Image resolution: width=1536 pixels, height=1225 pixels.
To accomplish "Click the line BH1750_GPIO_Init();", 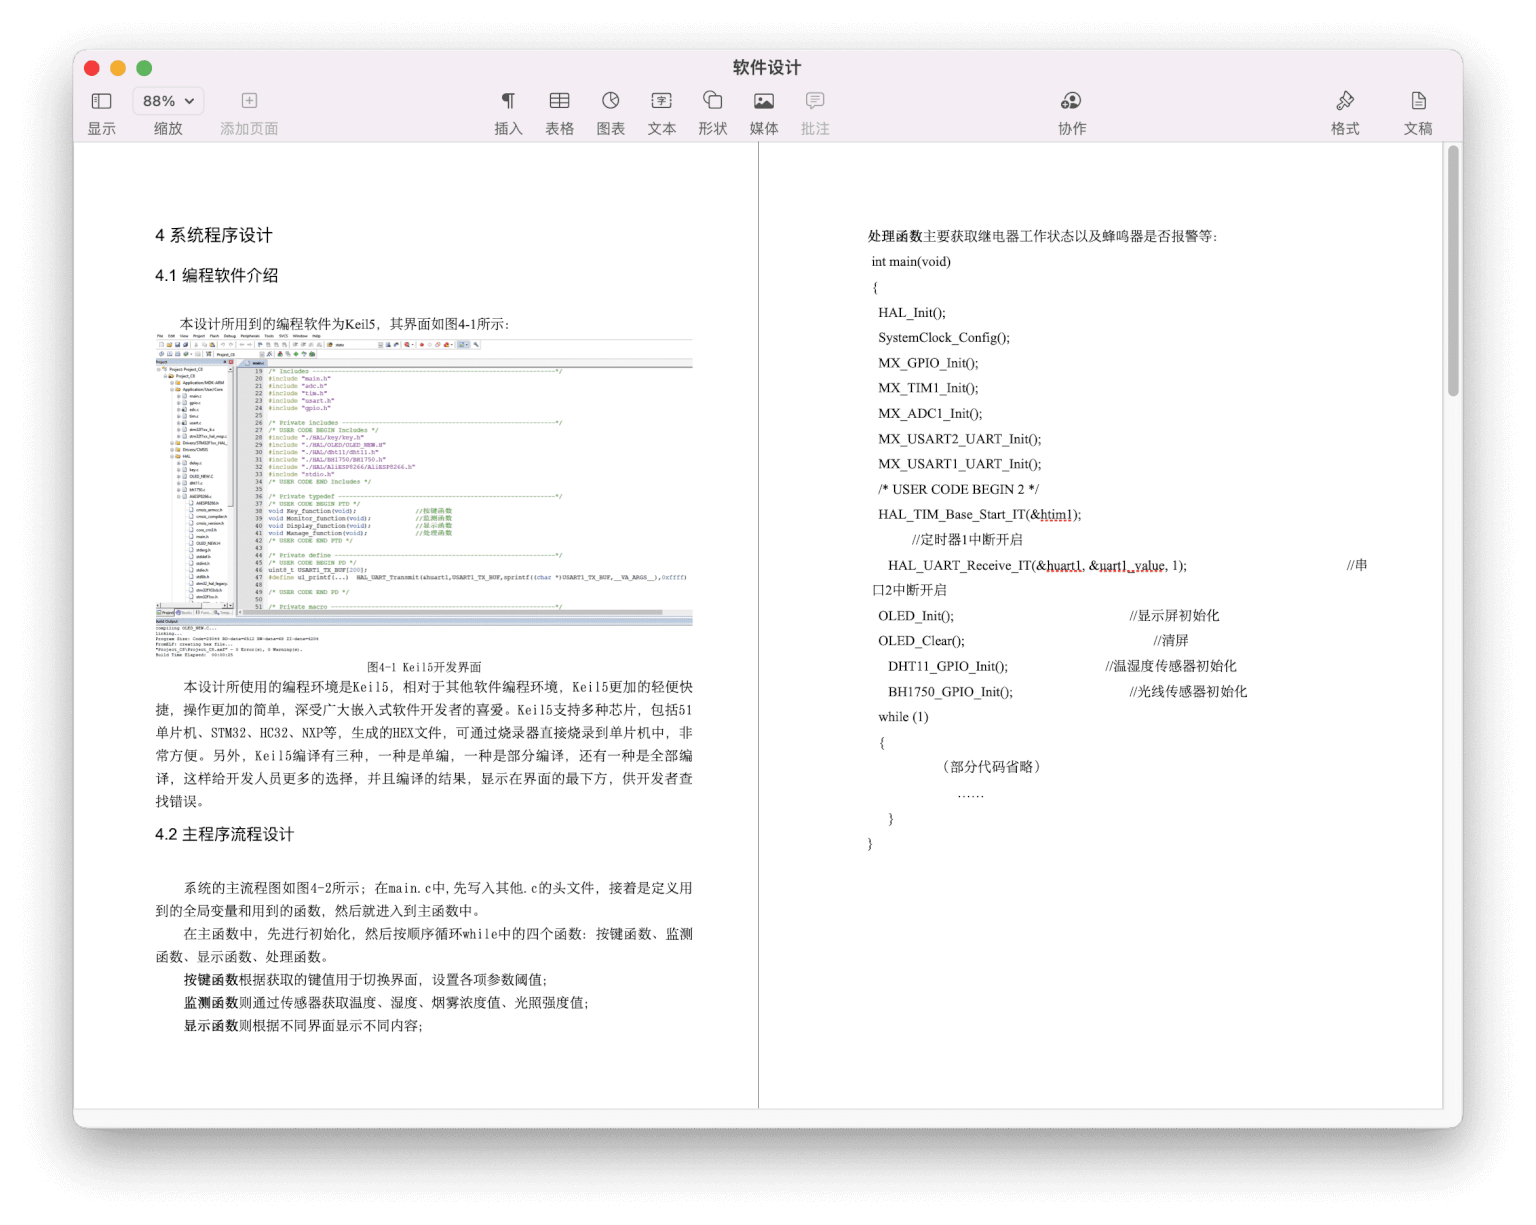I will [950, 692].
